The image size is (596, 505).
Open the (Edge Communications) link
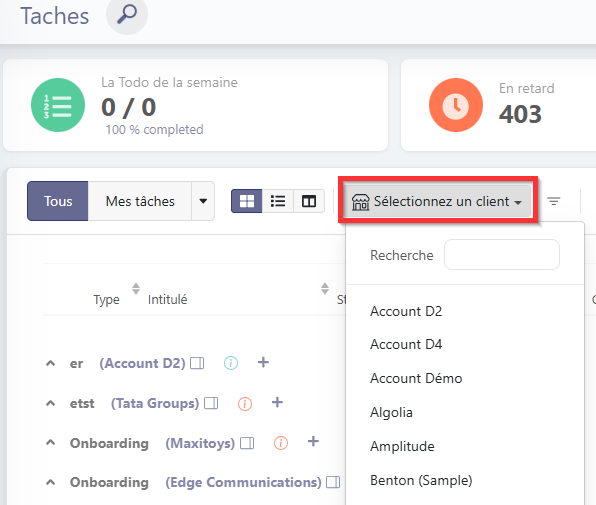coord(243,483)
